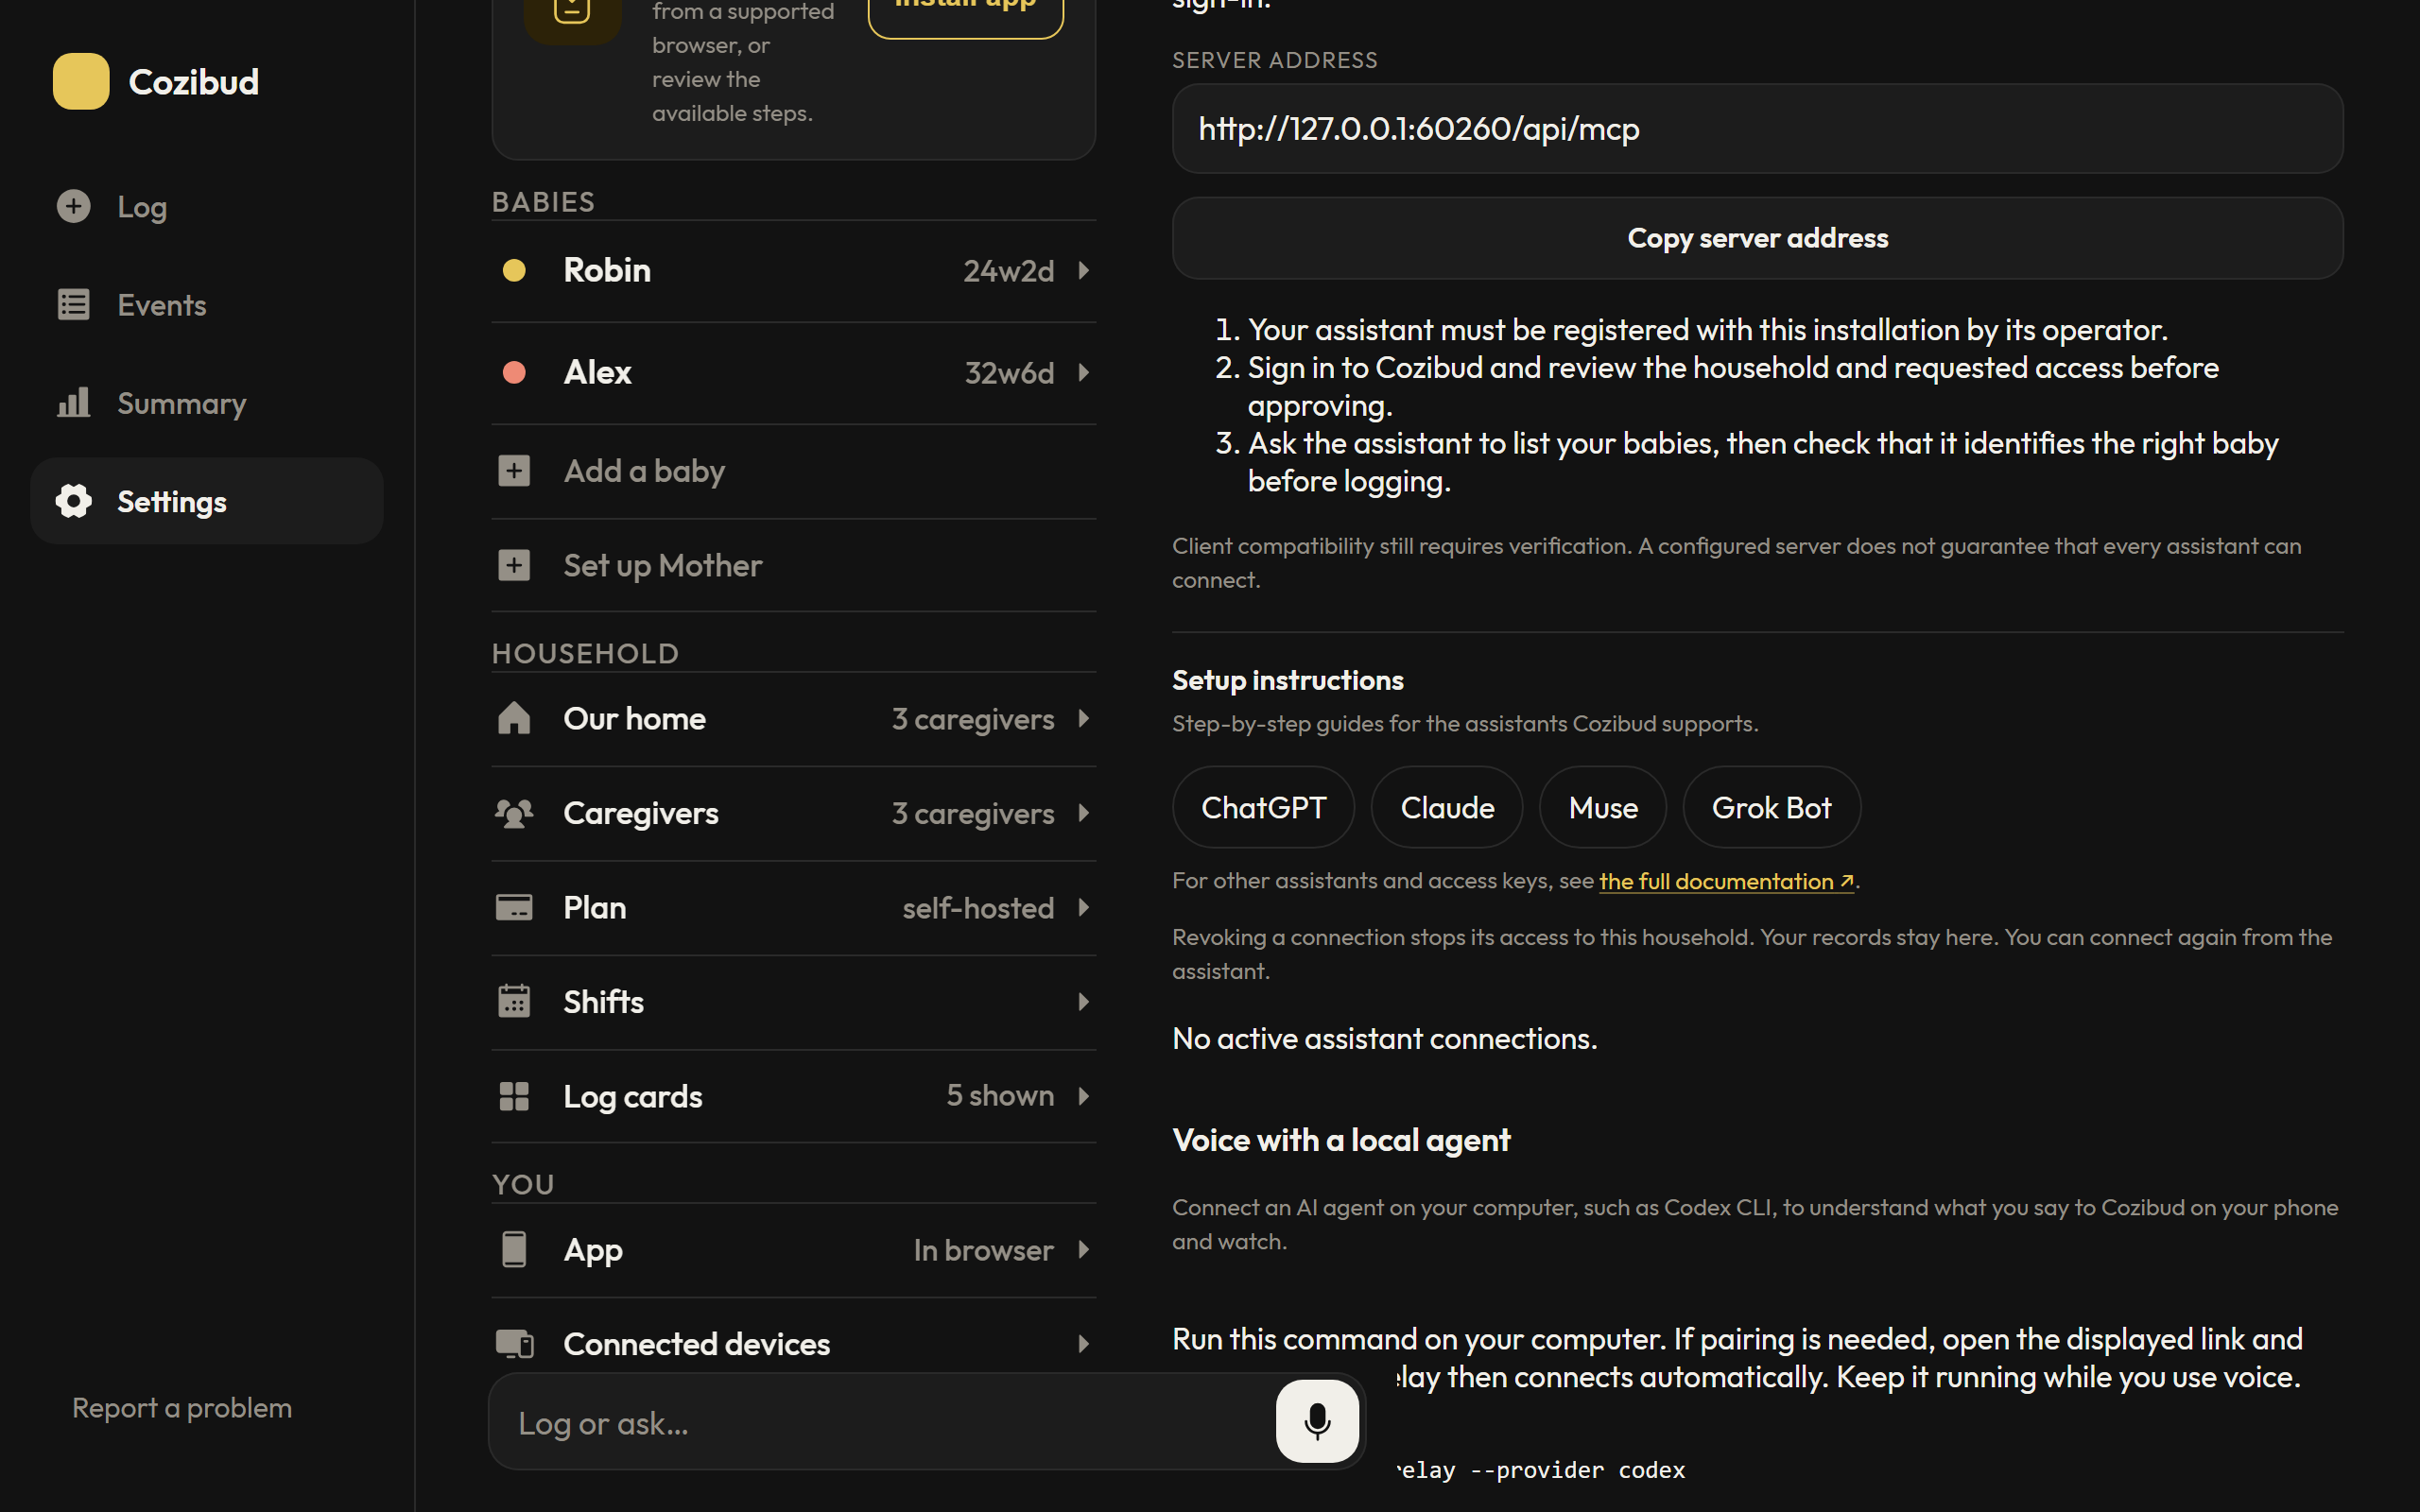Open the Muse setup guide
This screenshot has height=1512, width=2420.
tap(1602, 807)
